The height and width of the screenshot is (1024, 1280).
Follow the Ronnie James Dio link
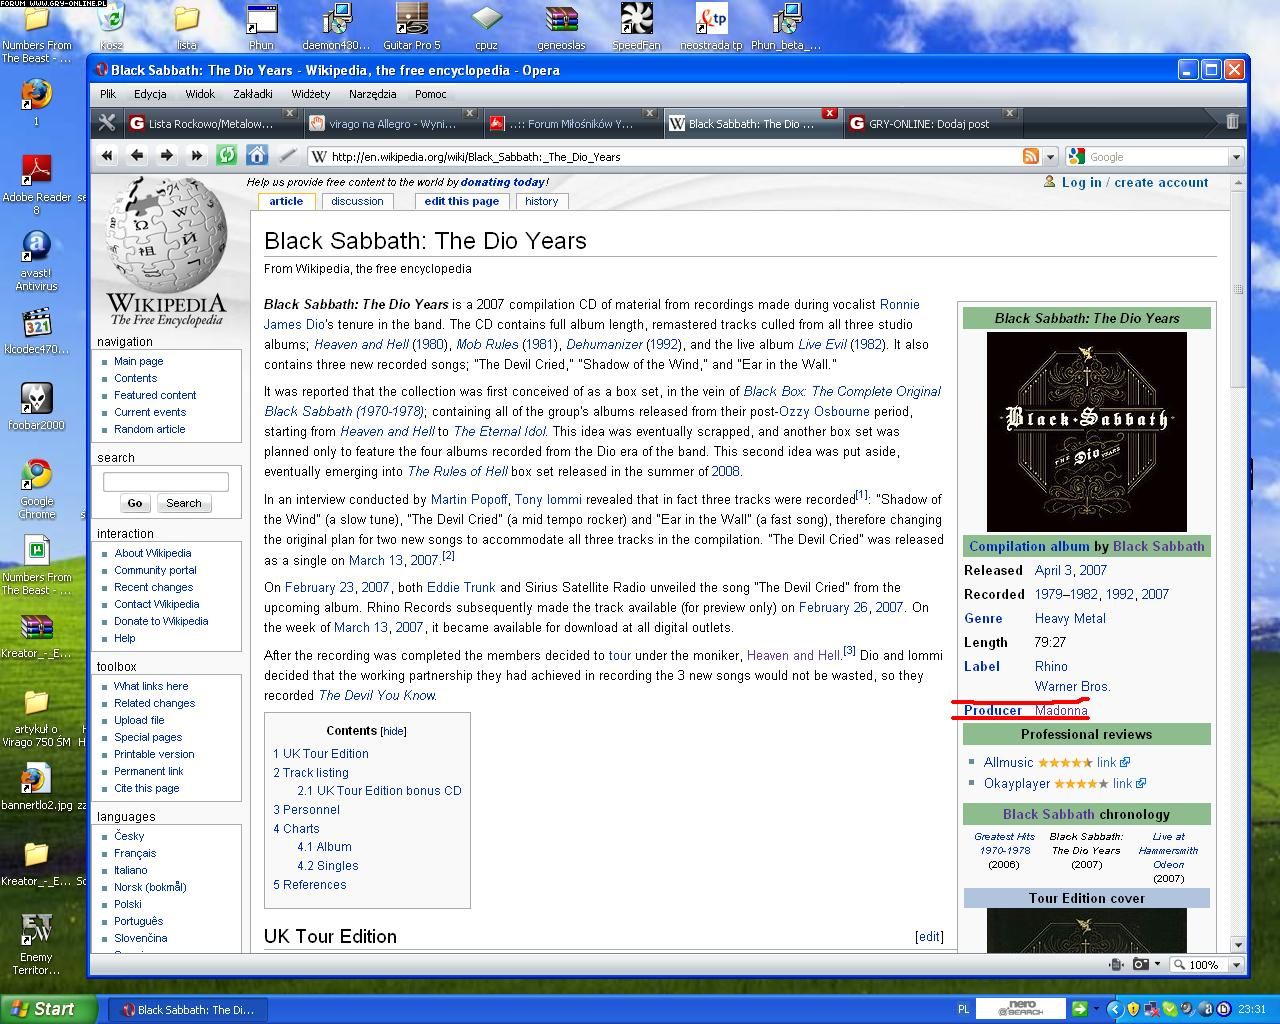(x=592, y=314)
